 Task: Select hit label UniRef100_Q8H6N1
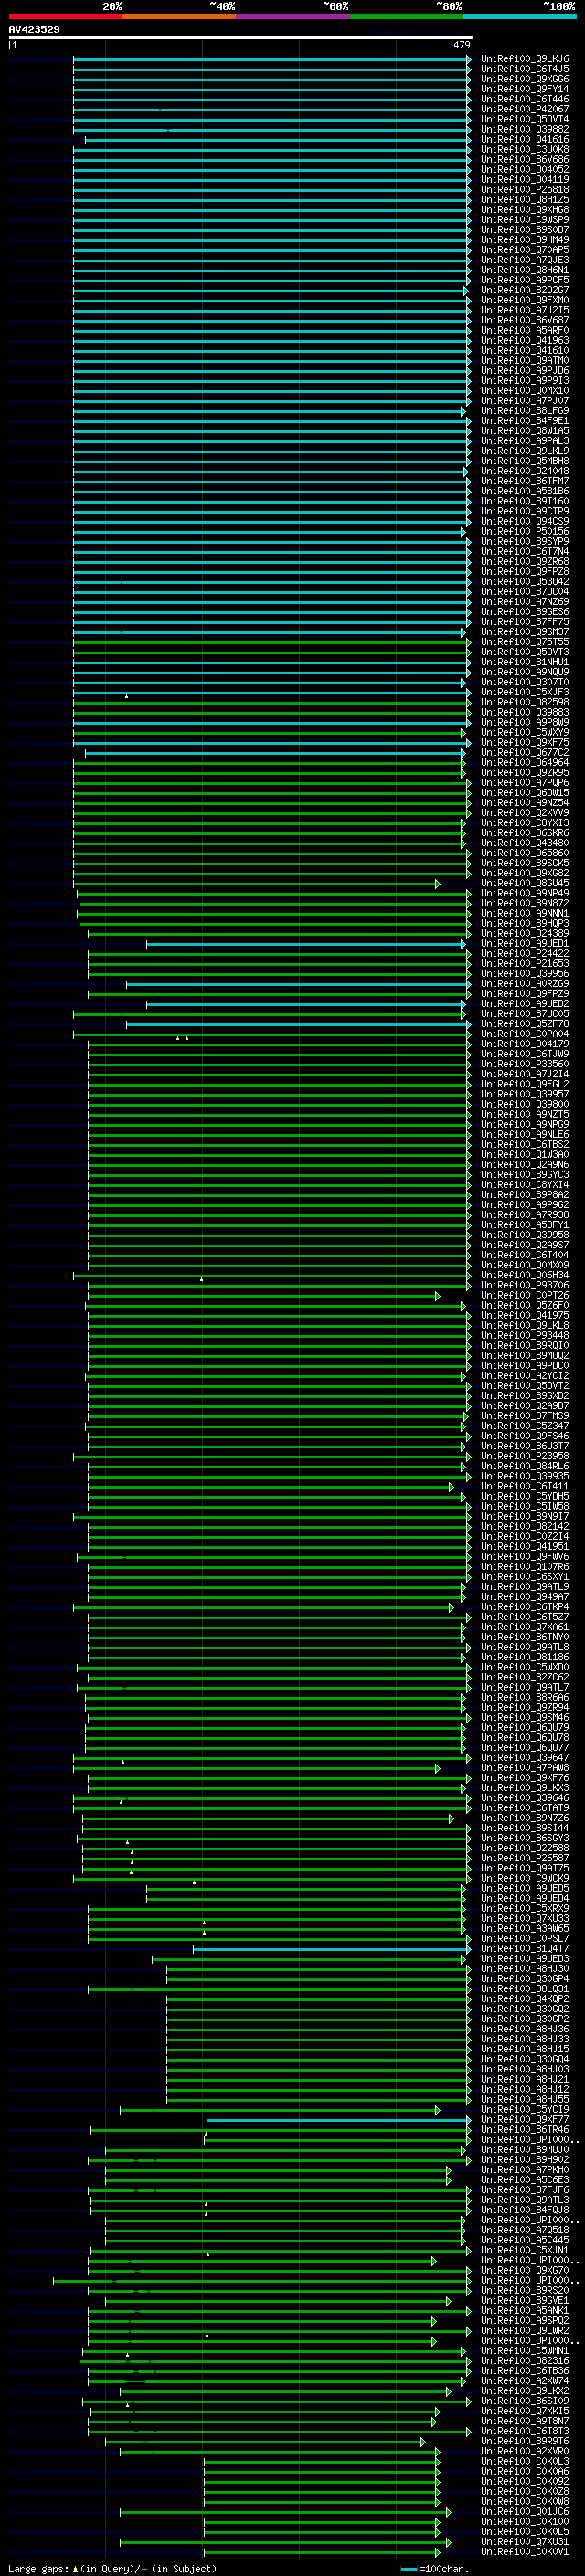[x=525, y=270]
